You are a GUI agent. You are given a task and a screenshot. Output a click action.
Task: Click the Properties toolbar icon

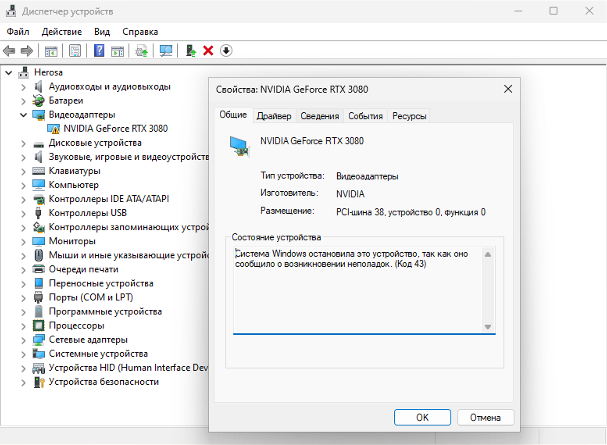[x=75, y=51]
